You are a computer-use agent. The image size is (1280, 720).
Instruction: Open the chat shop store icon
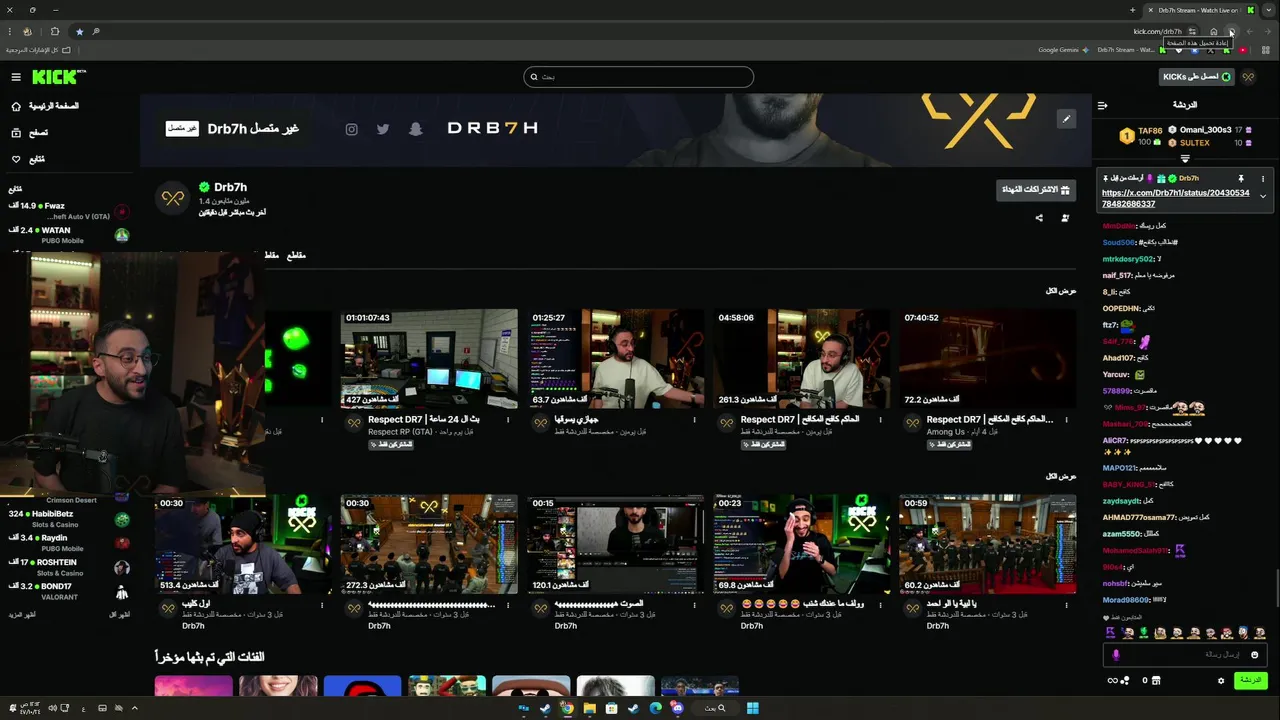coord(1157,681)
